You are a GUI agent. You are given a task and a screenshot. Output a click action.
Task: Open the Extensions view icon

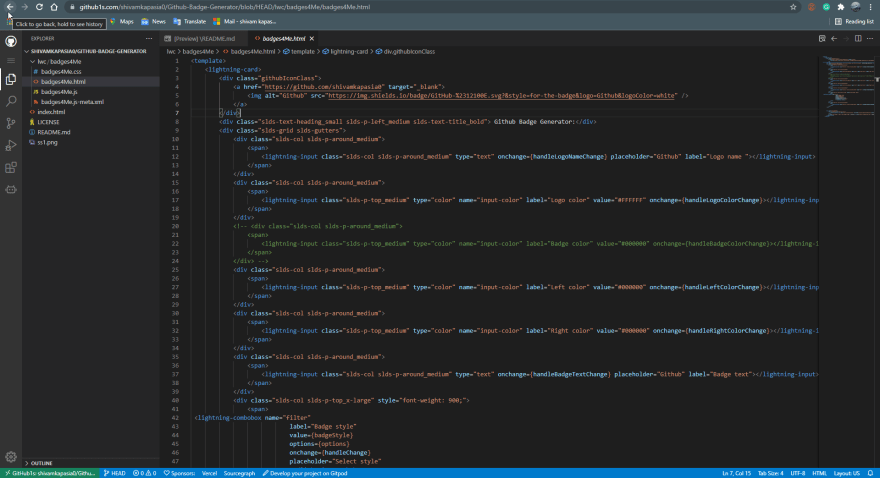pyautogui.click(x=11, y=168)
